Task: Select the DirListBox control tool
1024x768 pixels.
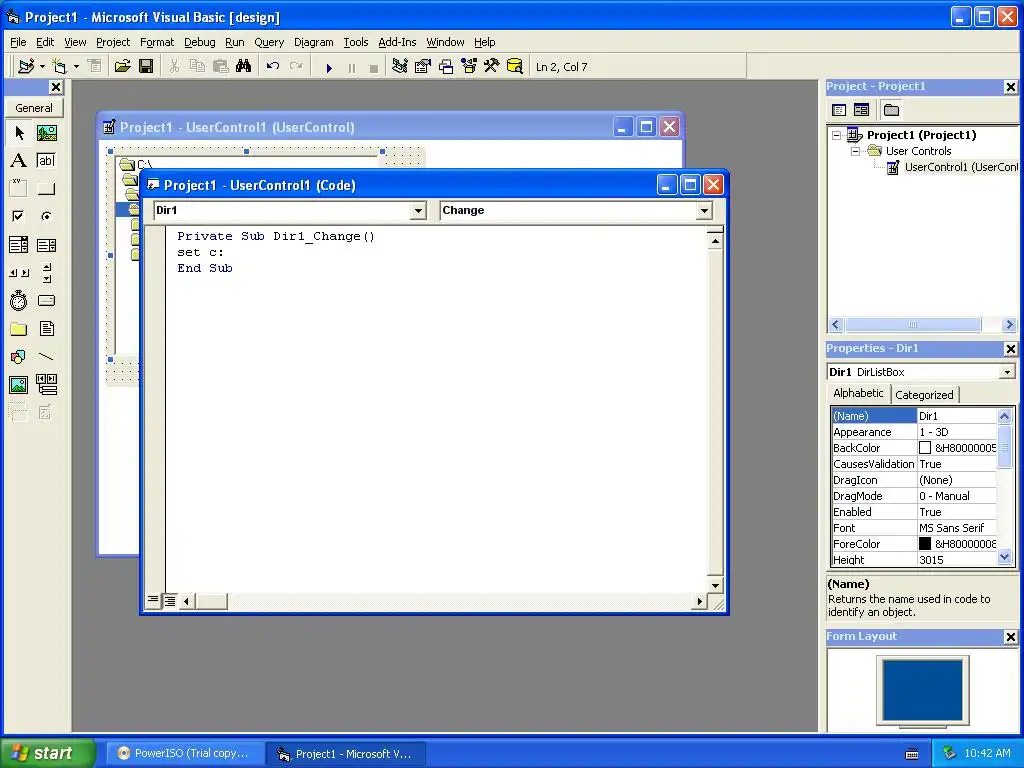Action: coord(19,328)
